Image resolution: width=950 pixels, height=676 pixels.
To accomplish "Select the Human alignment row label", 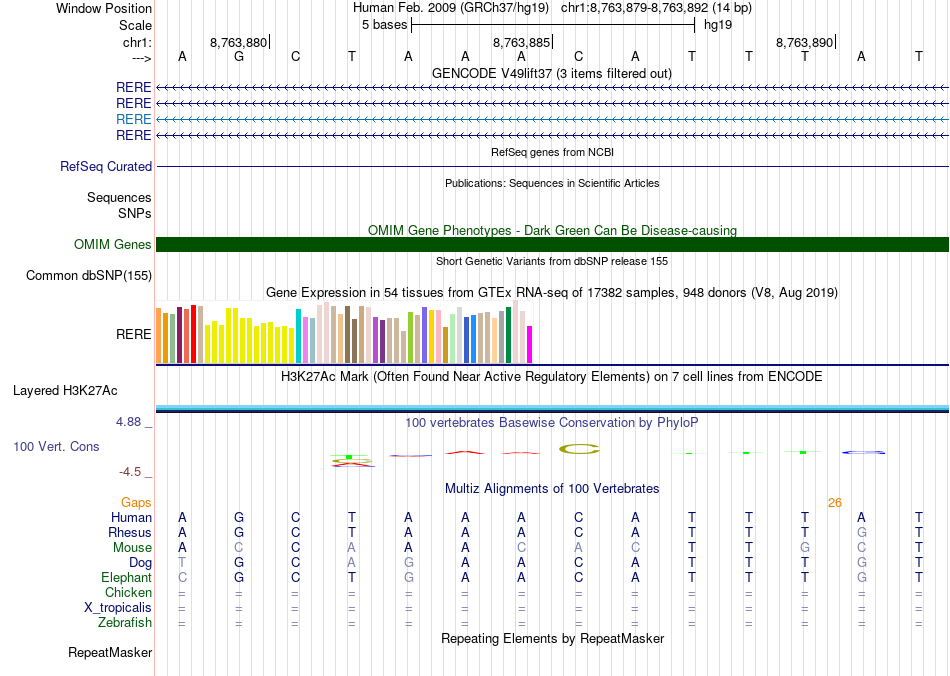I will point(131,517).
